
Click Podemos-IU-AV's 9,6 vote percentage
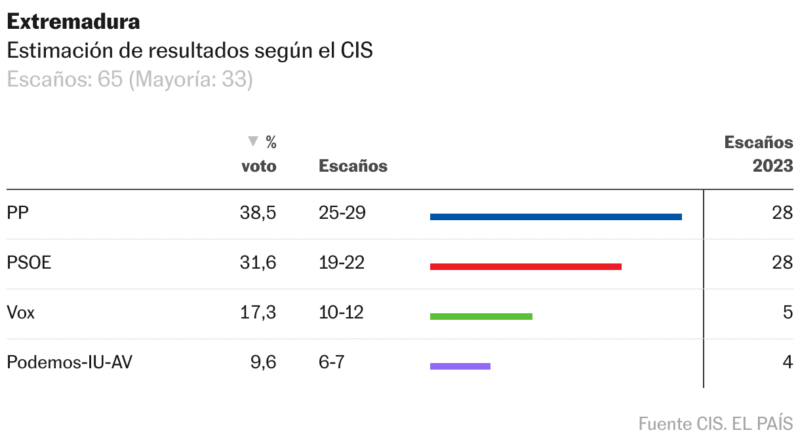263,363
